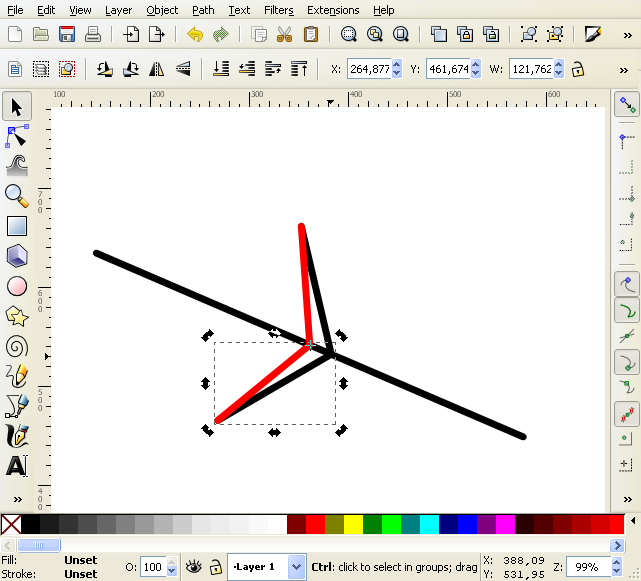Image resolution: width=641 pixels, height=581 pixels.
Task: Expand the toolbox overflow chevron
Action: [17, 499]
